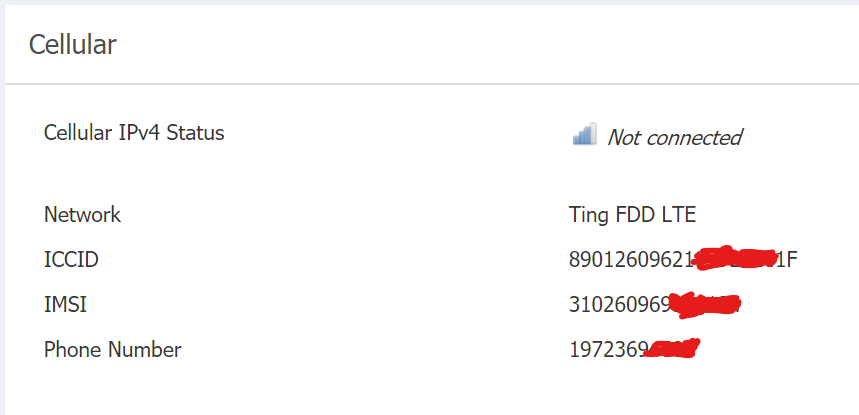This screenshot has height=415, width=859.
Task: Click the Phone Number field label
Action: (x=112, y=350)
